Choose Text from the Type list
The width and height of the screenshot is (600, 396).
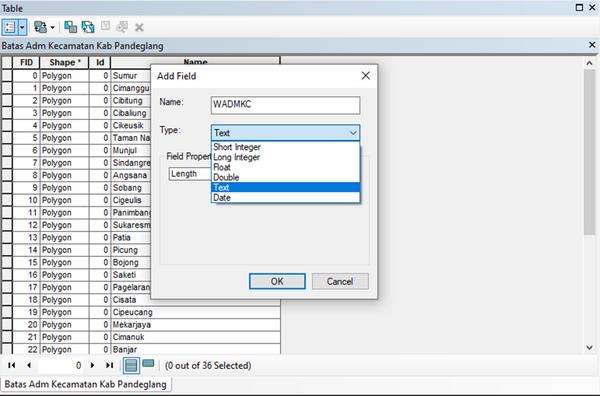[x=285, y=187]
